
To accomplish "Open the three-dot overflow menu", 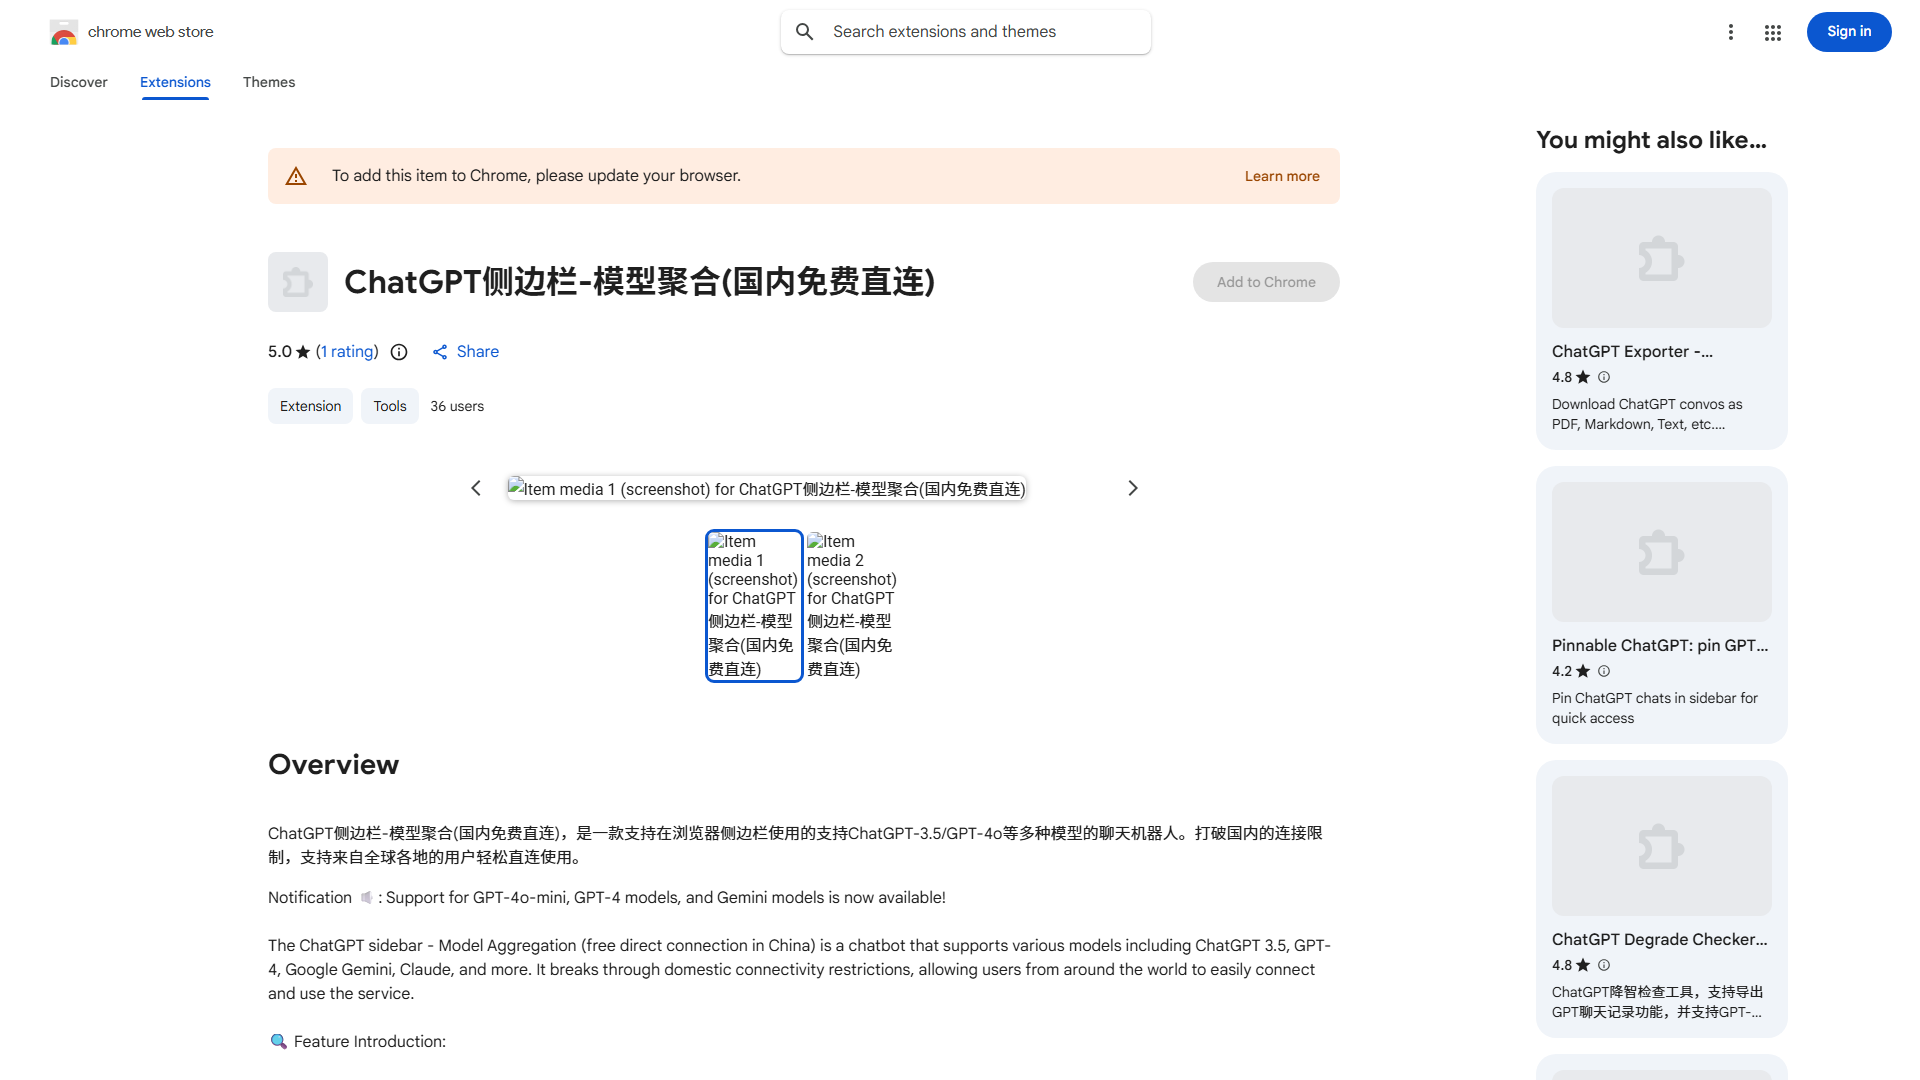I will (x=1731, y=32).
